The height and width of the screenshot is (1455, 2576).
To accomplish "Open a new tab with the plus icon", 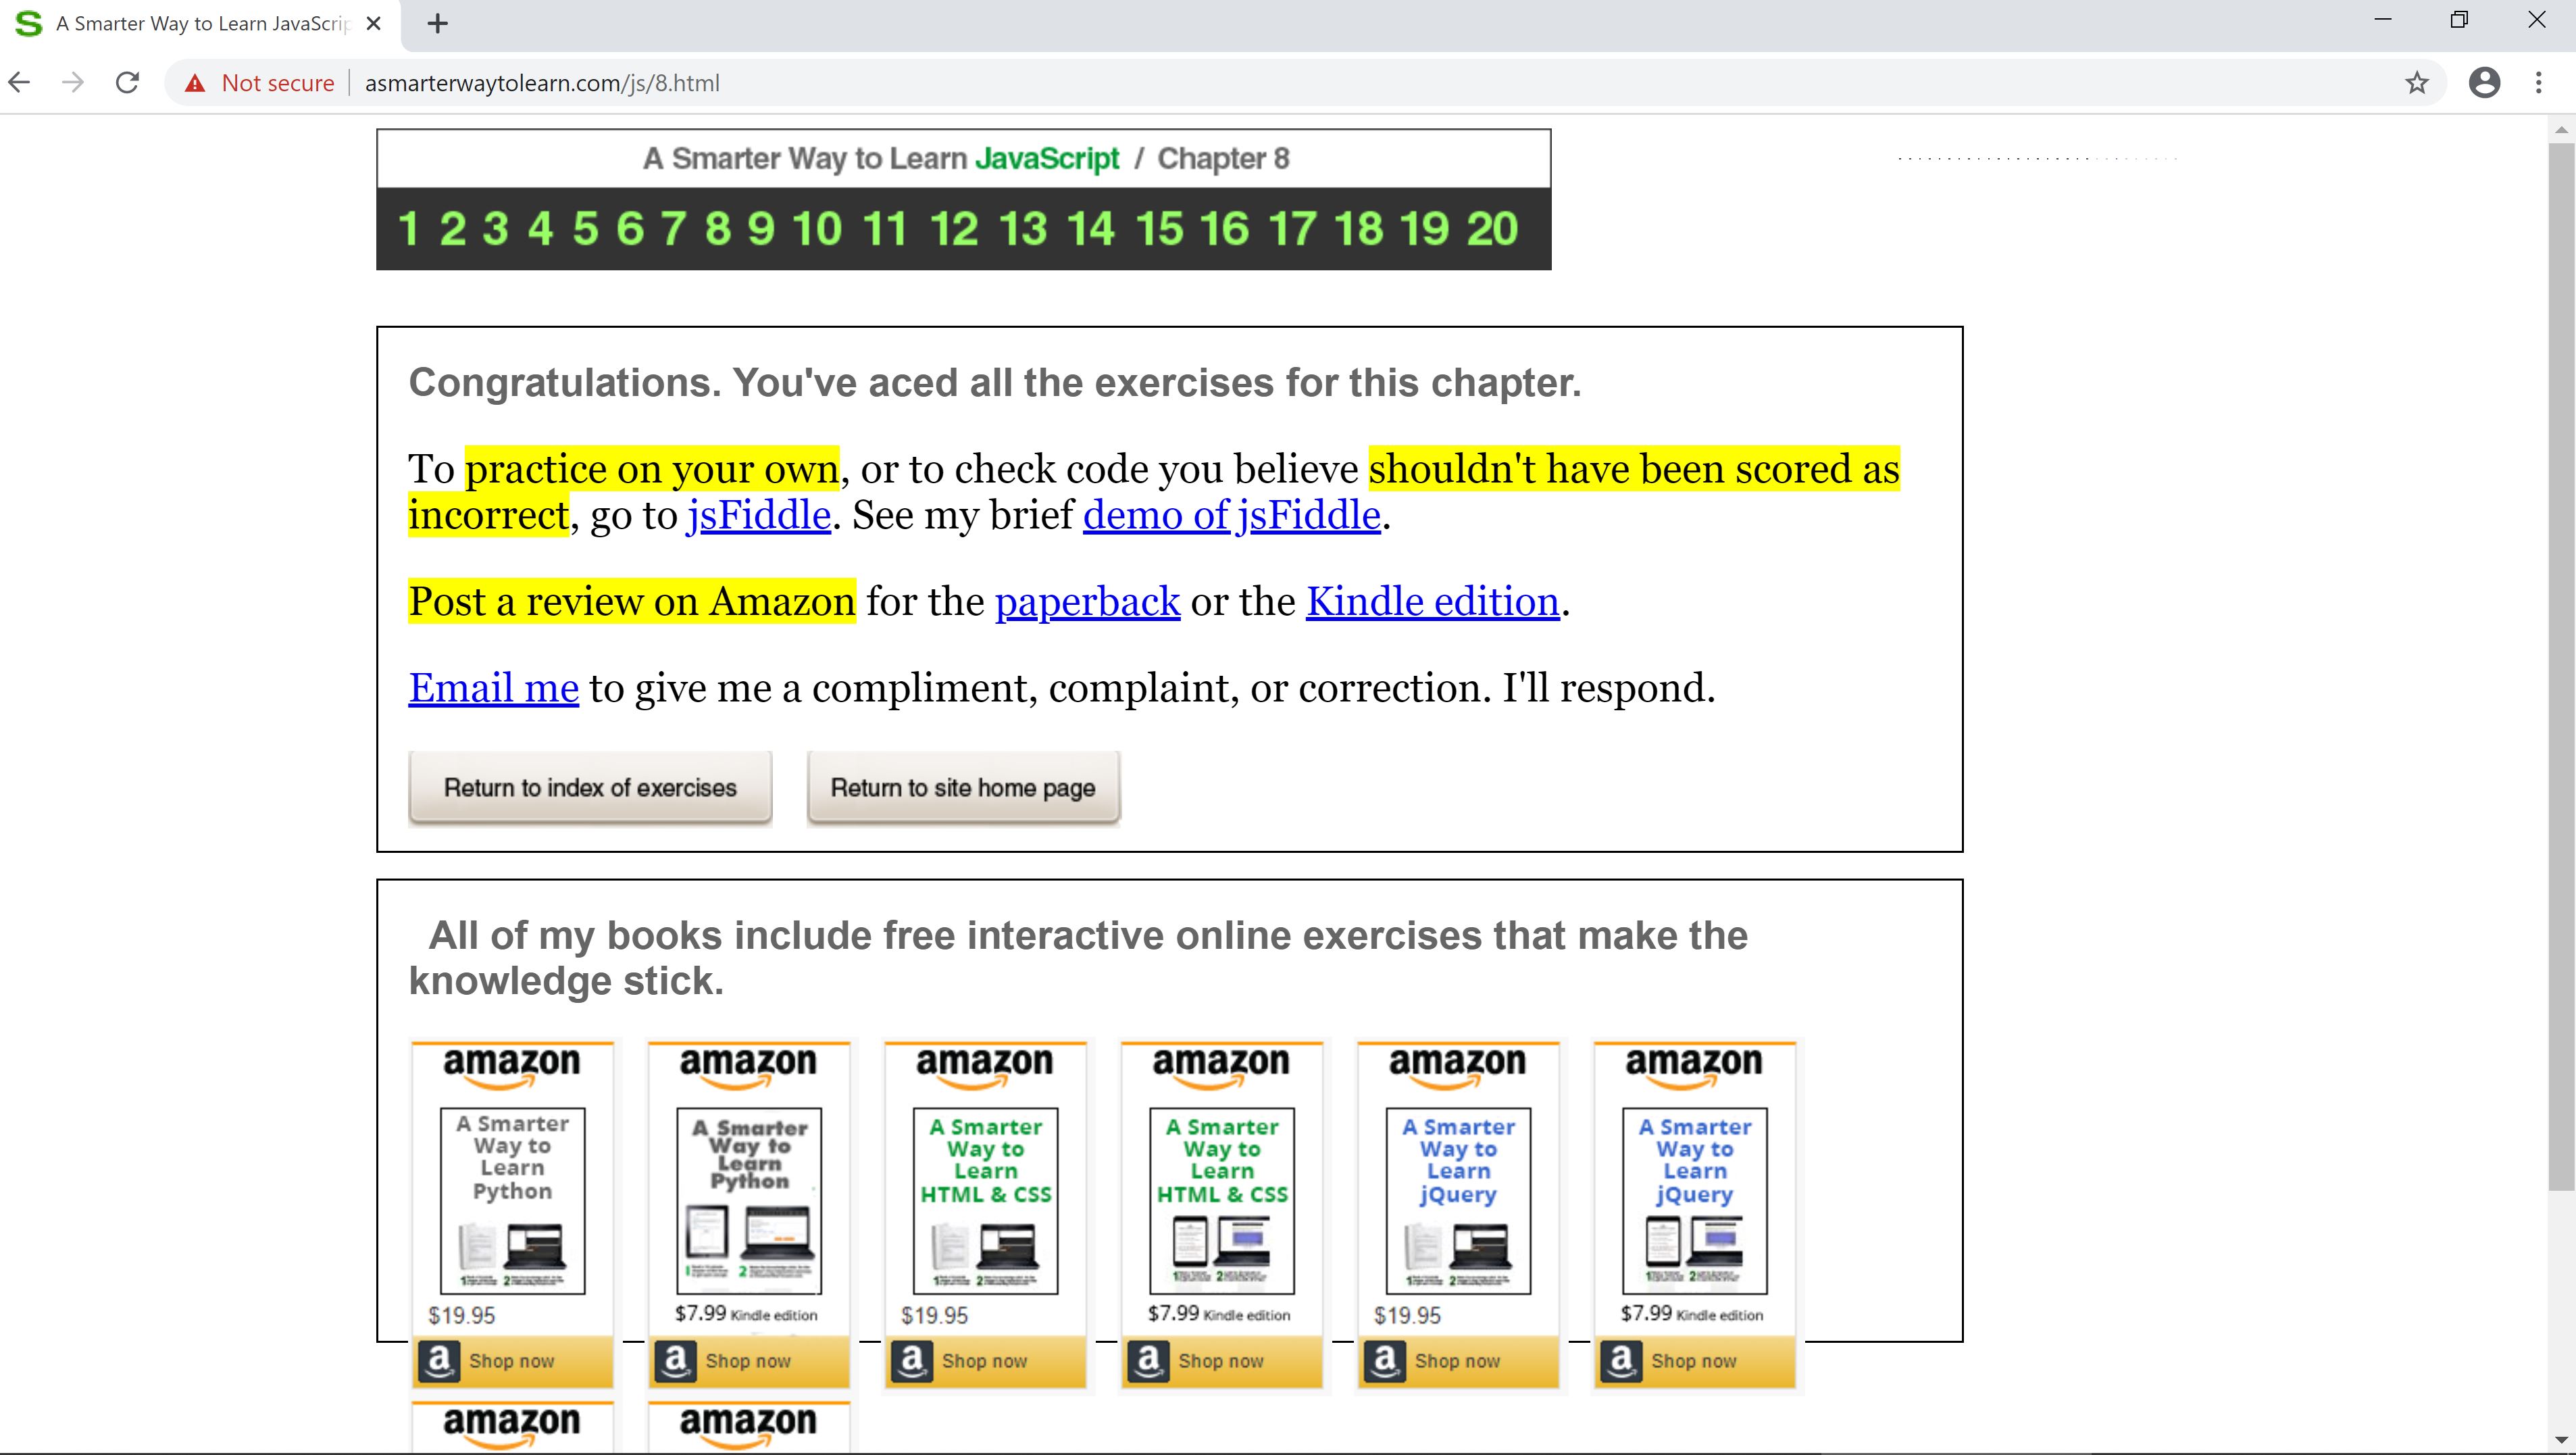I will tap(437, 24).
